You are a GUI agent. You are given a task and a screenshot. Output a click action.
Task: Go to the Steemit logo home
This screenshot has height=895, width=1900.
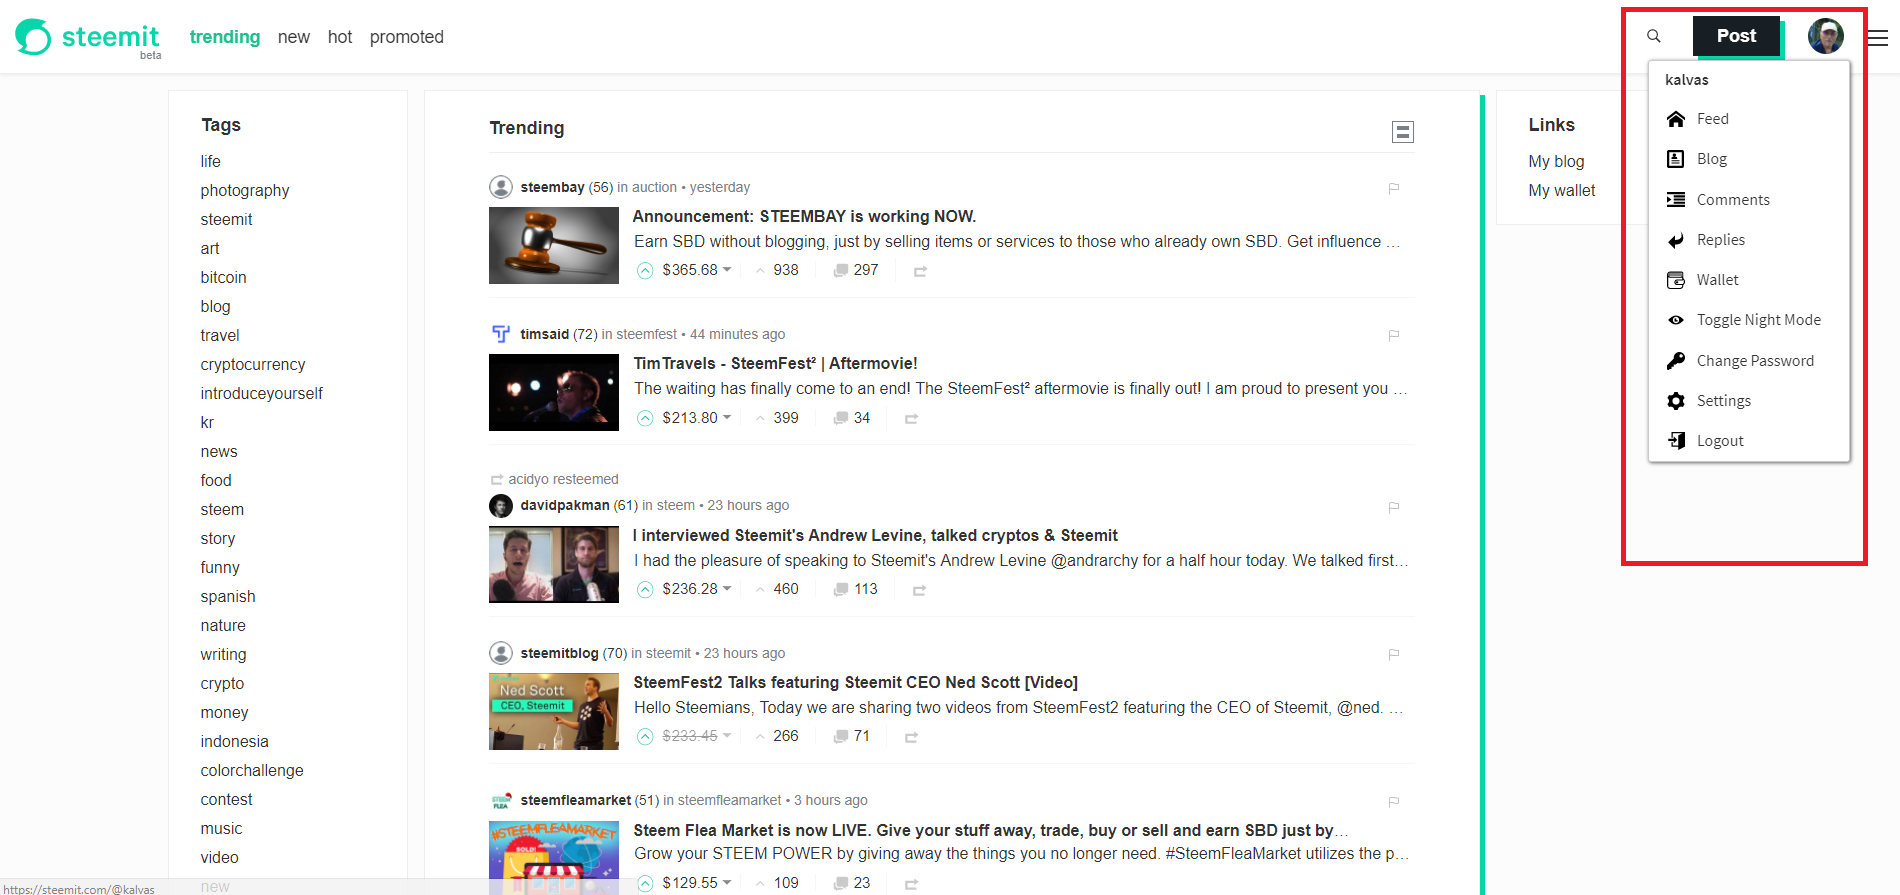tap(87, 38)
